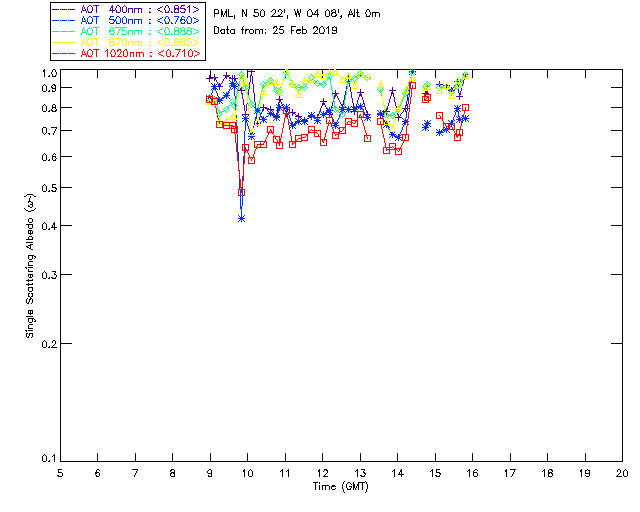Click x-axis tick label 10
This screenshot has height=512, width=640.
point(247,473)
